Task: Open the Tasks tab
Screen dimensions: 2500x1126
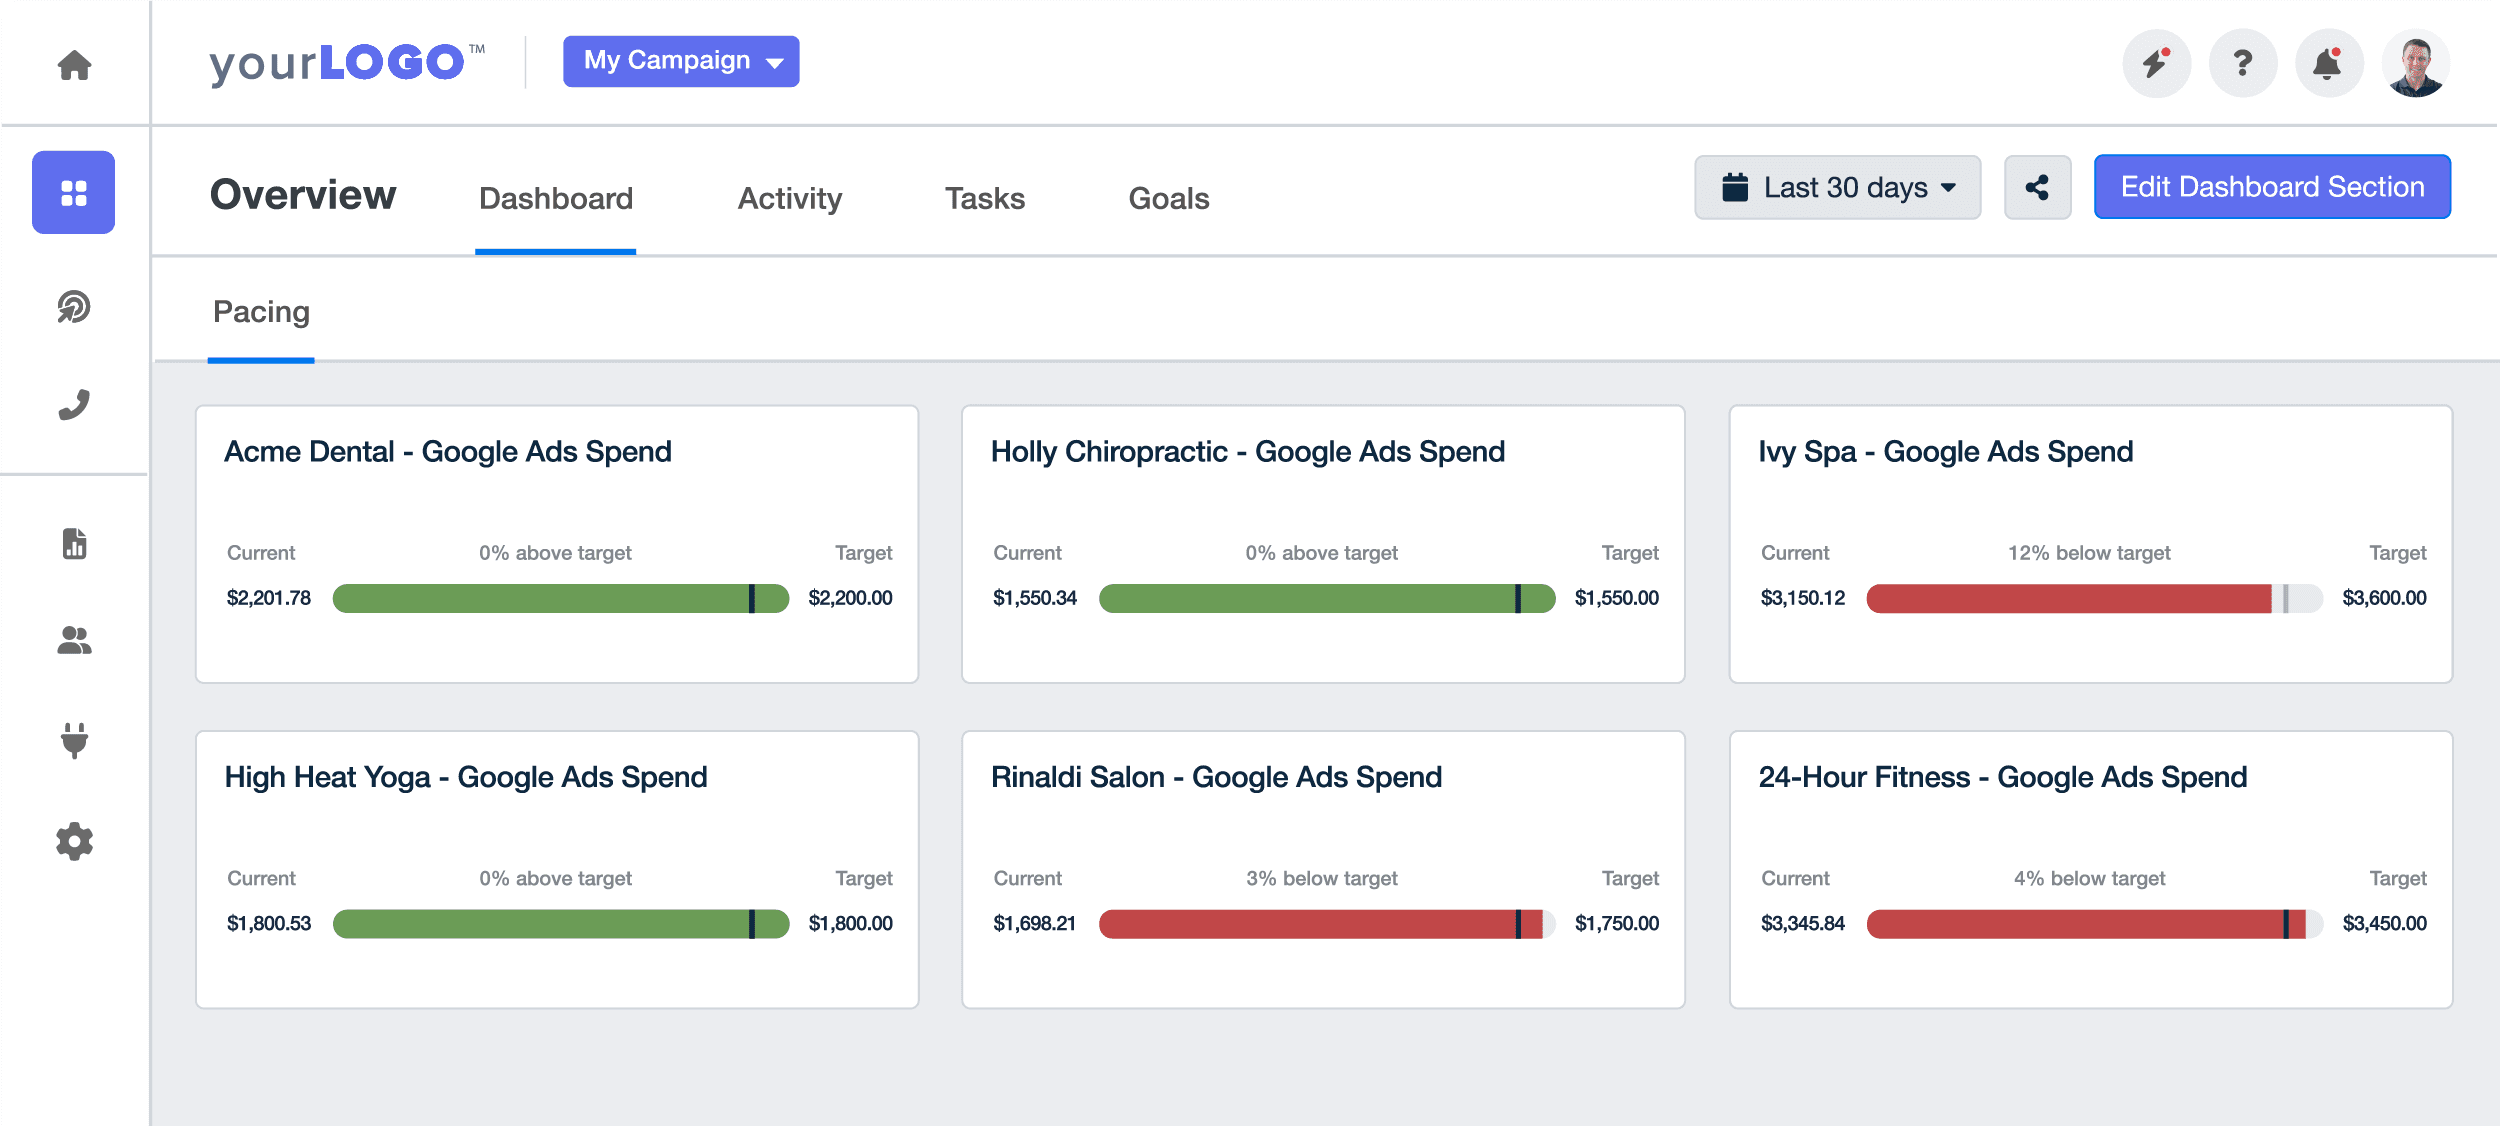Action: (x=984, y=198)
